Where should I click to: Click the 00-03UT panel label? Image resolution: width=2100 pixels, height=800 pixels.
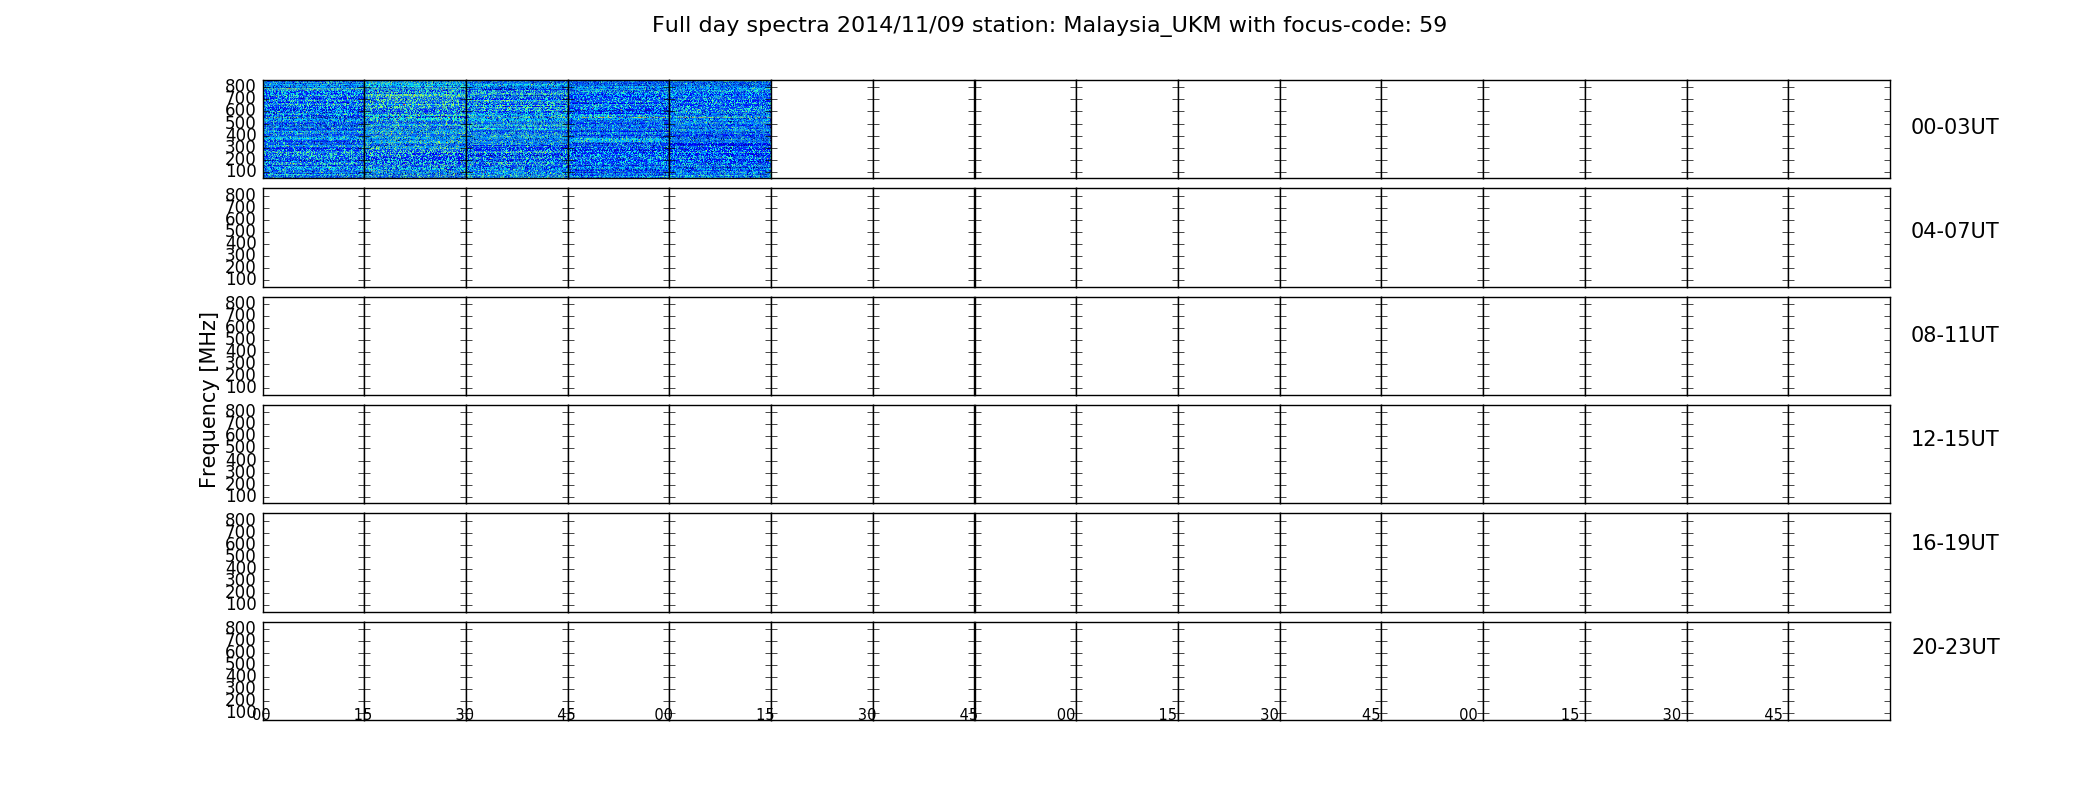pos(1954,127)
